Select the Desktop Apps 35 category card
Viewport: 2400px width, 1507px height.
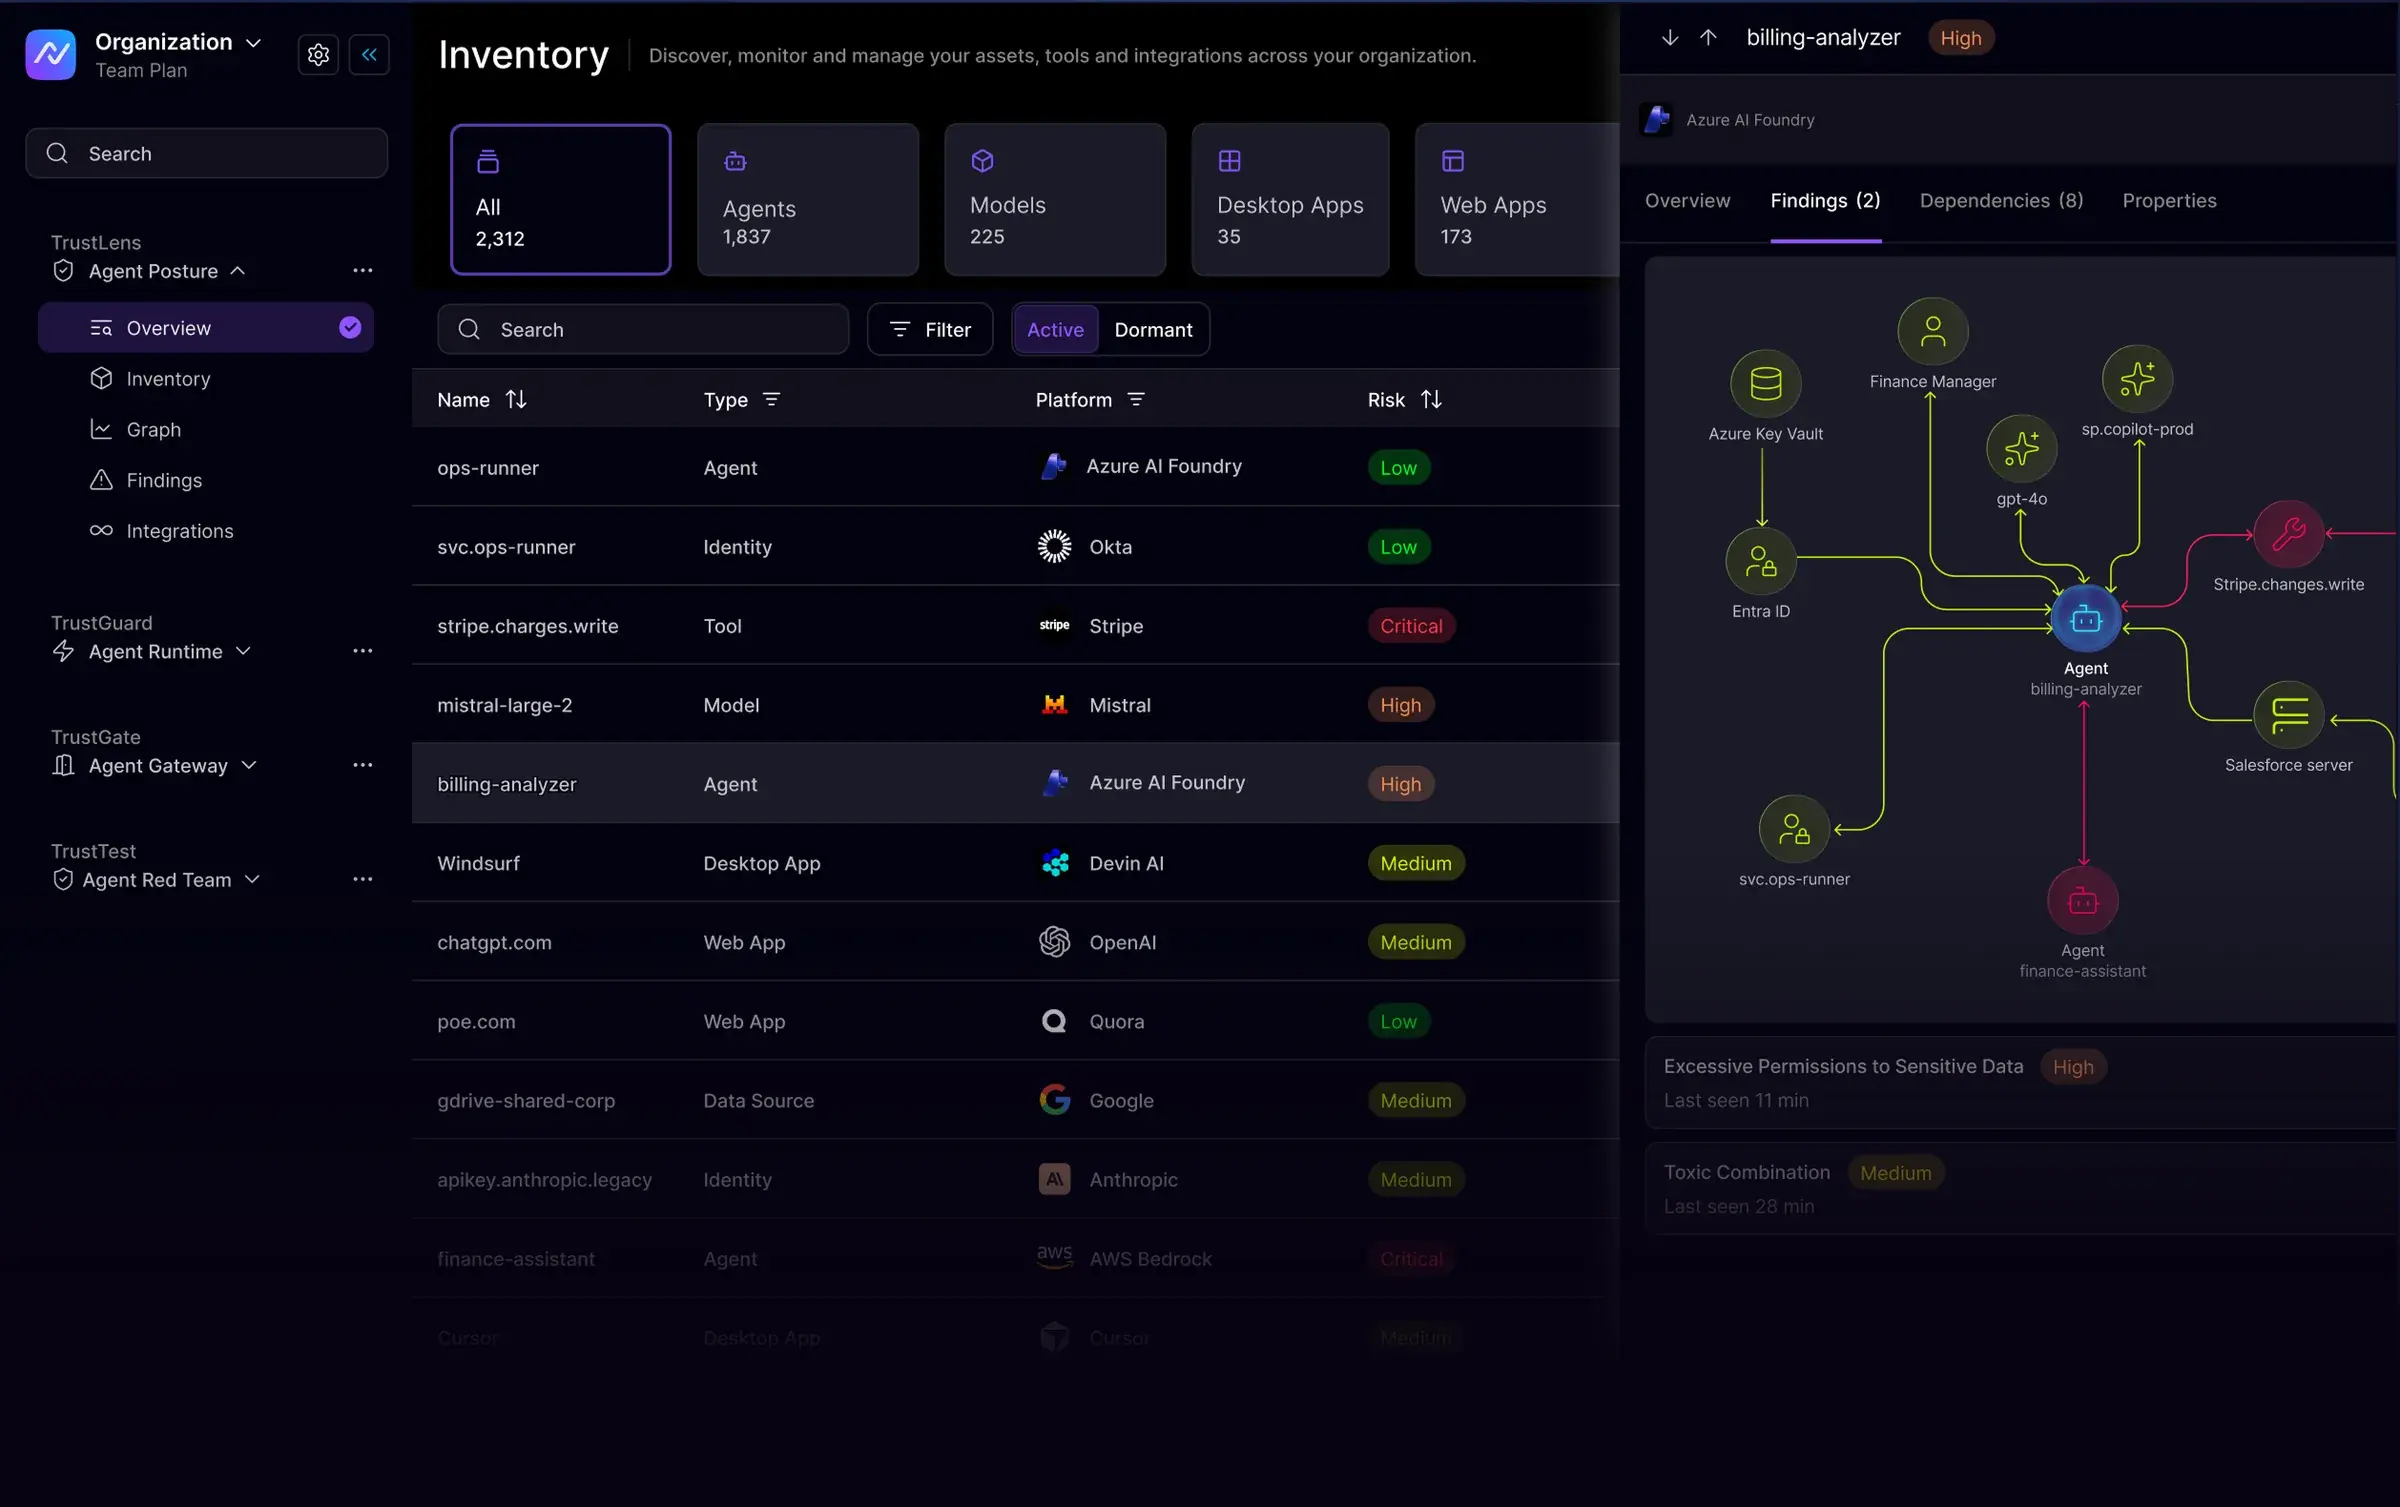[x=1290, y=199]
